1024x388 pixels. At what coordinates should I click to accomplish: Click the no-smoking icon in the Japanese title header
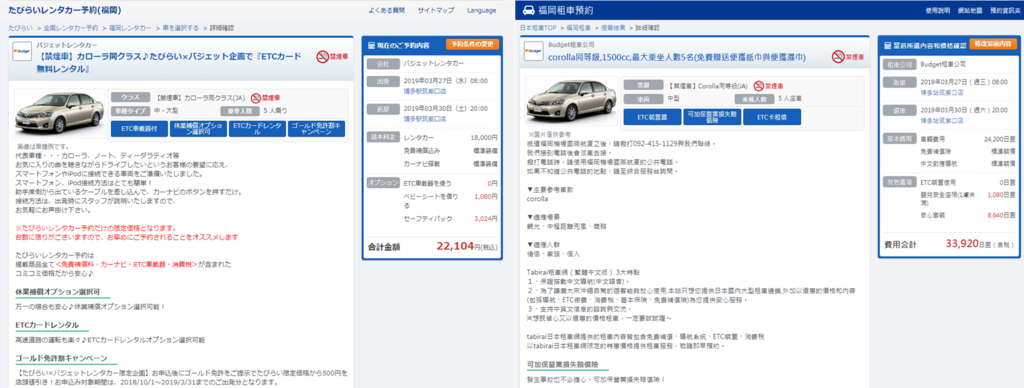tap(322, 57)
